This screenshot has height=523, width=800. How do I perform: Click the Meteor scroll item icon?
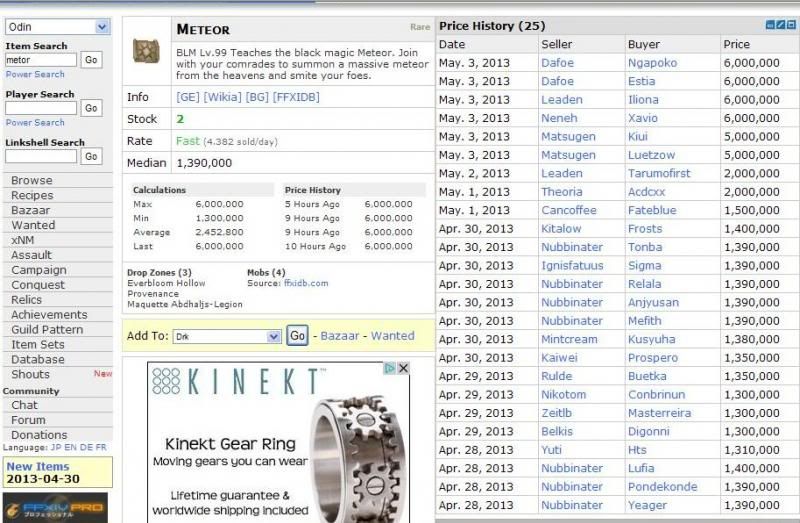coord(147,52)
